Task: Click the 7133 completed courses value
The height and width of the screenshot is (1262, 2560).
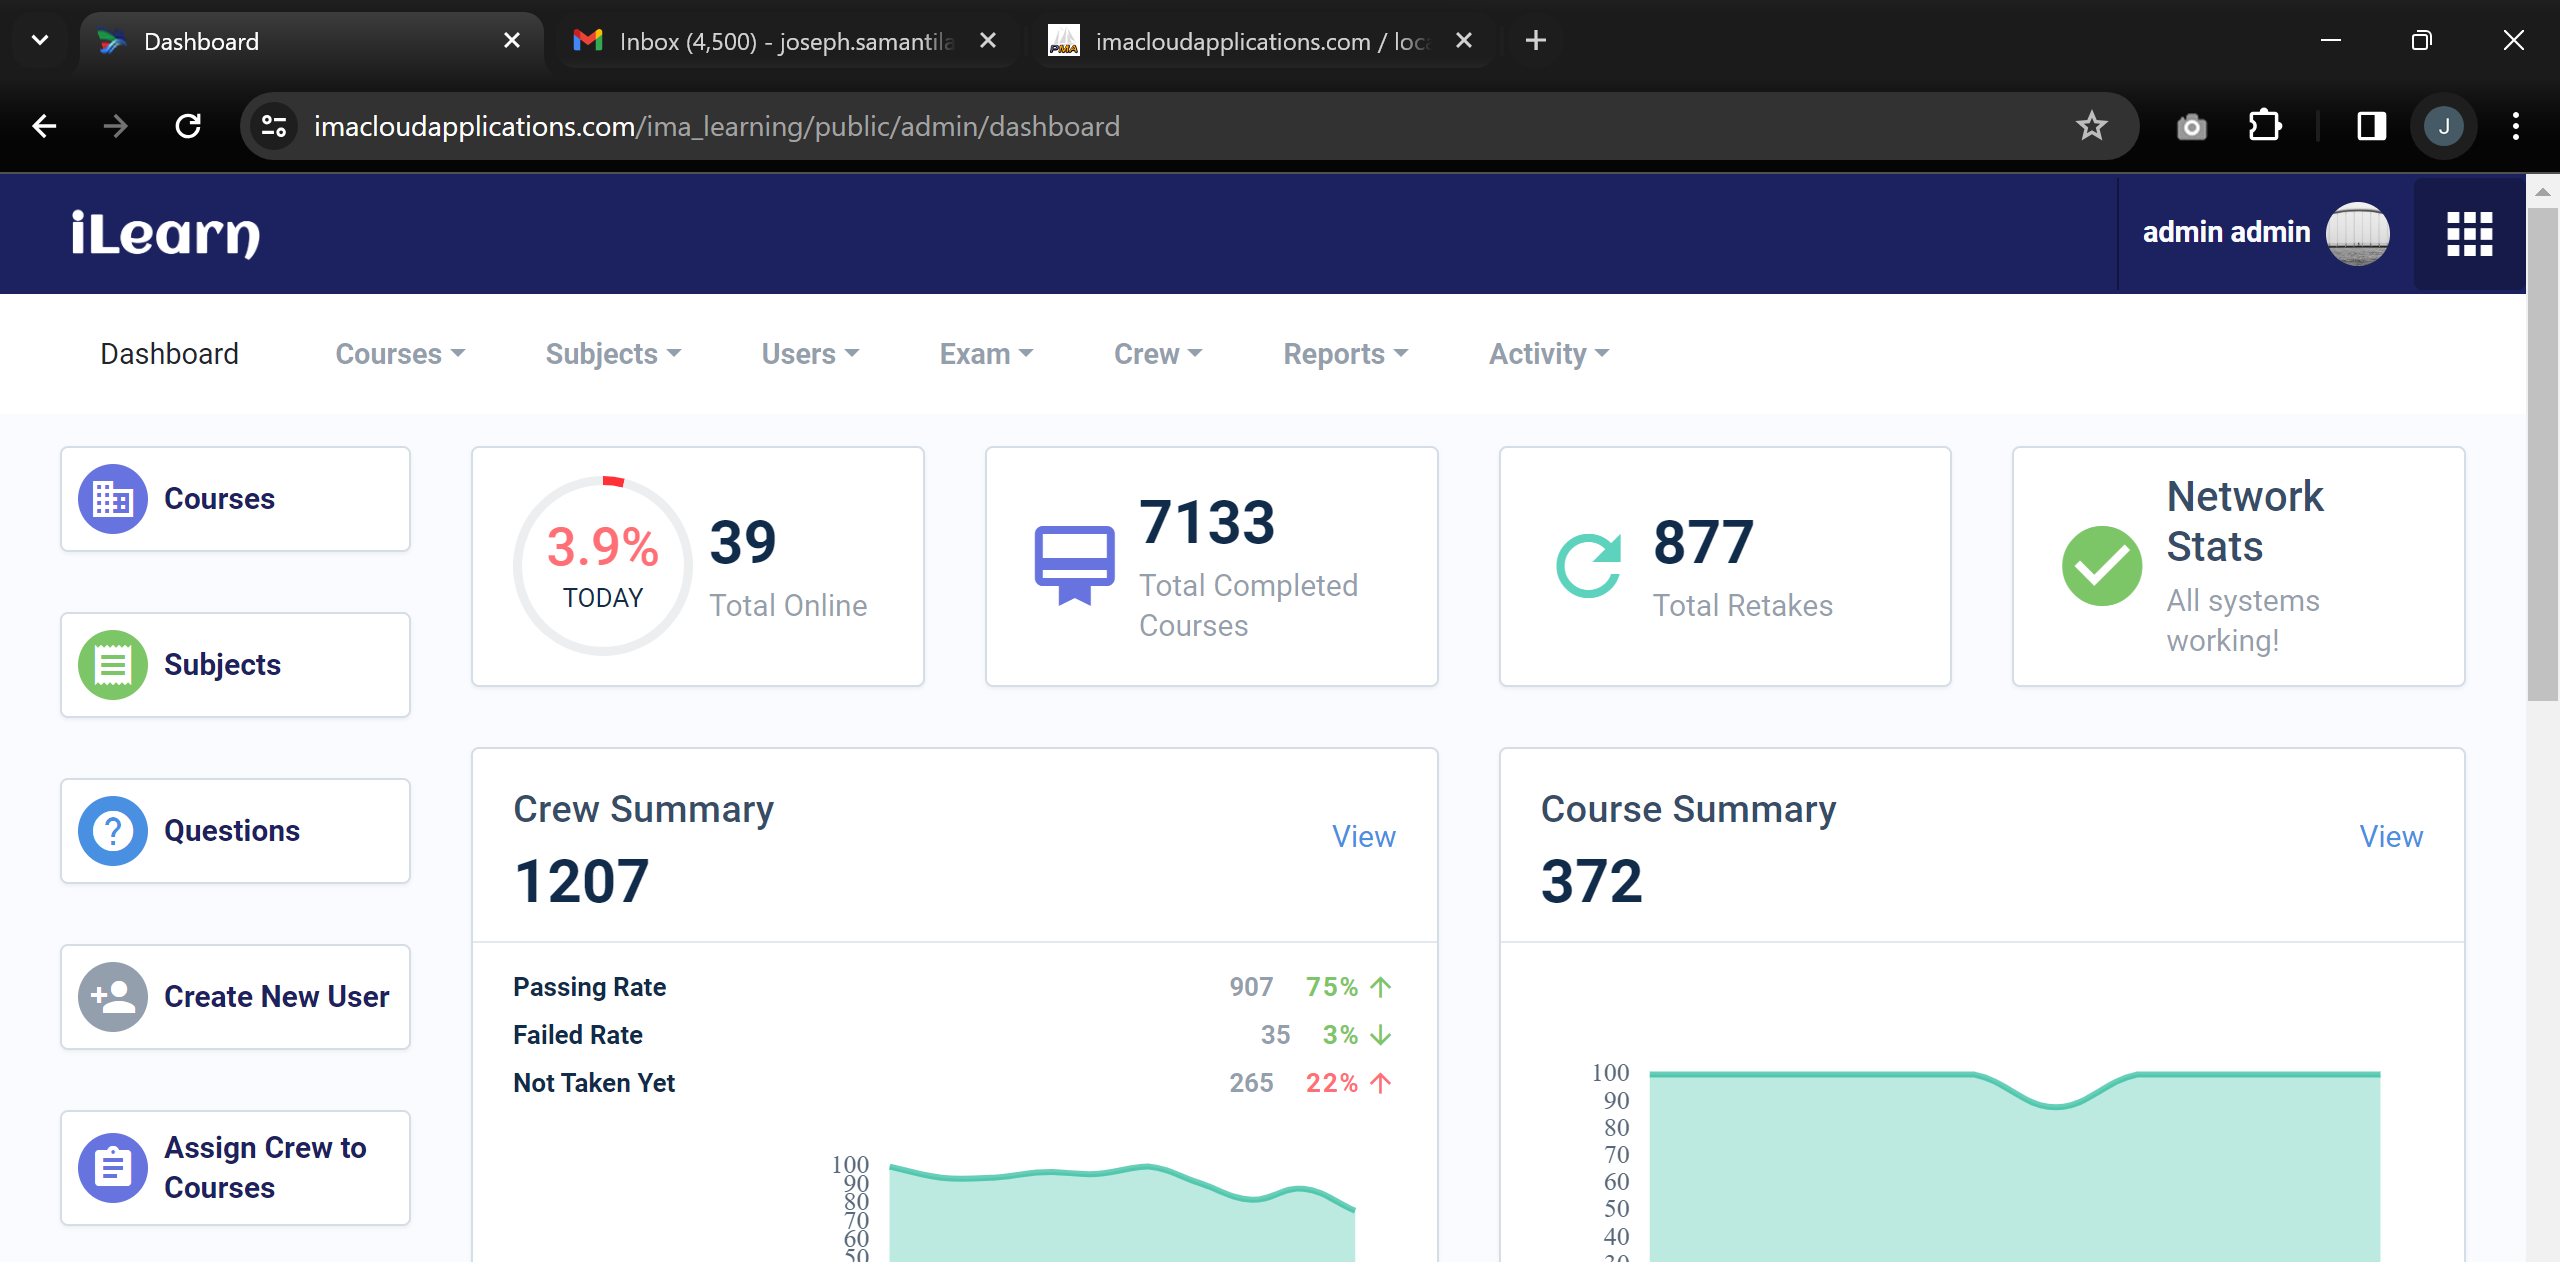Action: pos(1207,522)
